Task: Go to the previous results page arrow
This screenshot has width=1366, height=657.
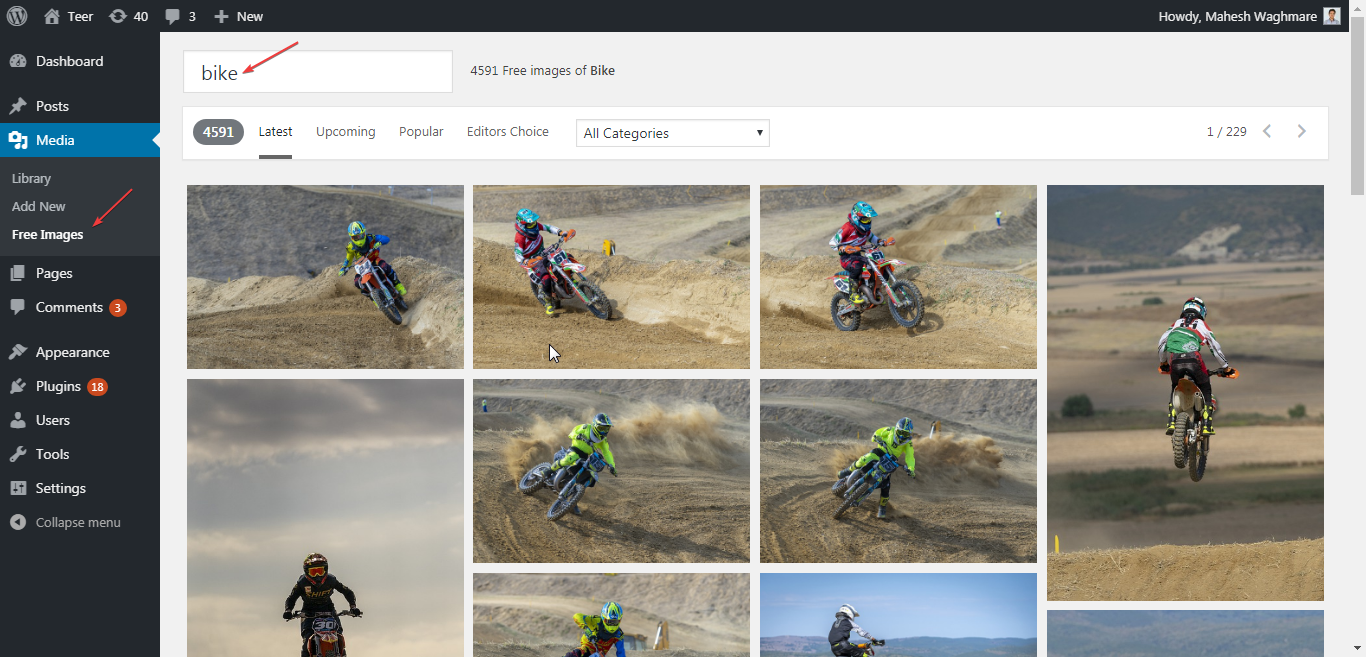Action: (x=1267, y=131)
